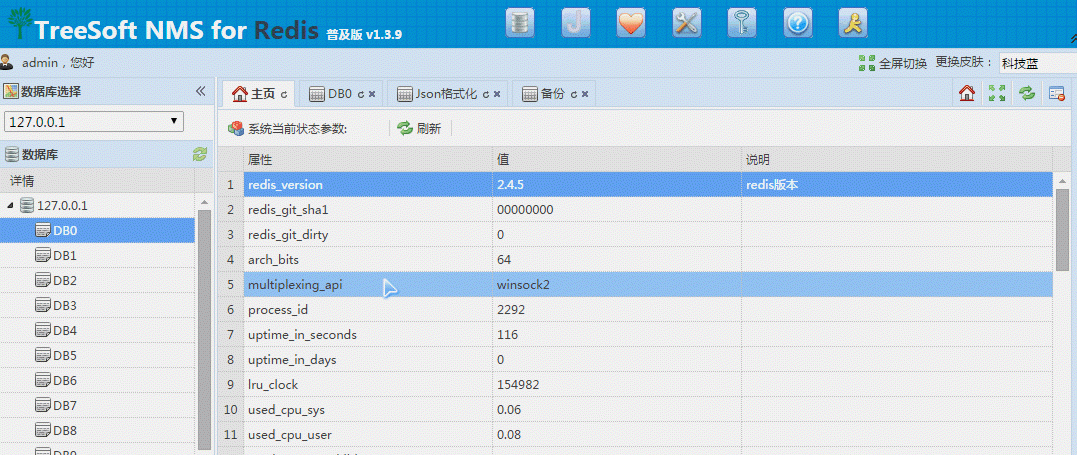
Task: Select the used_cpu_sys row
Action: coord(635,410)
